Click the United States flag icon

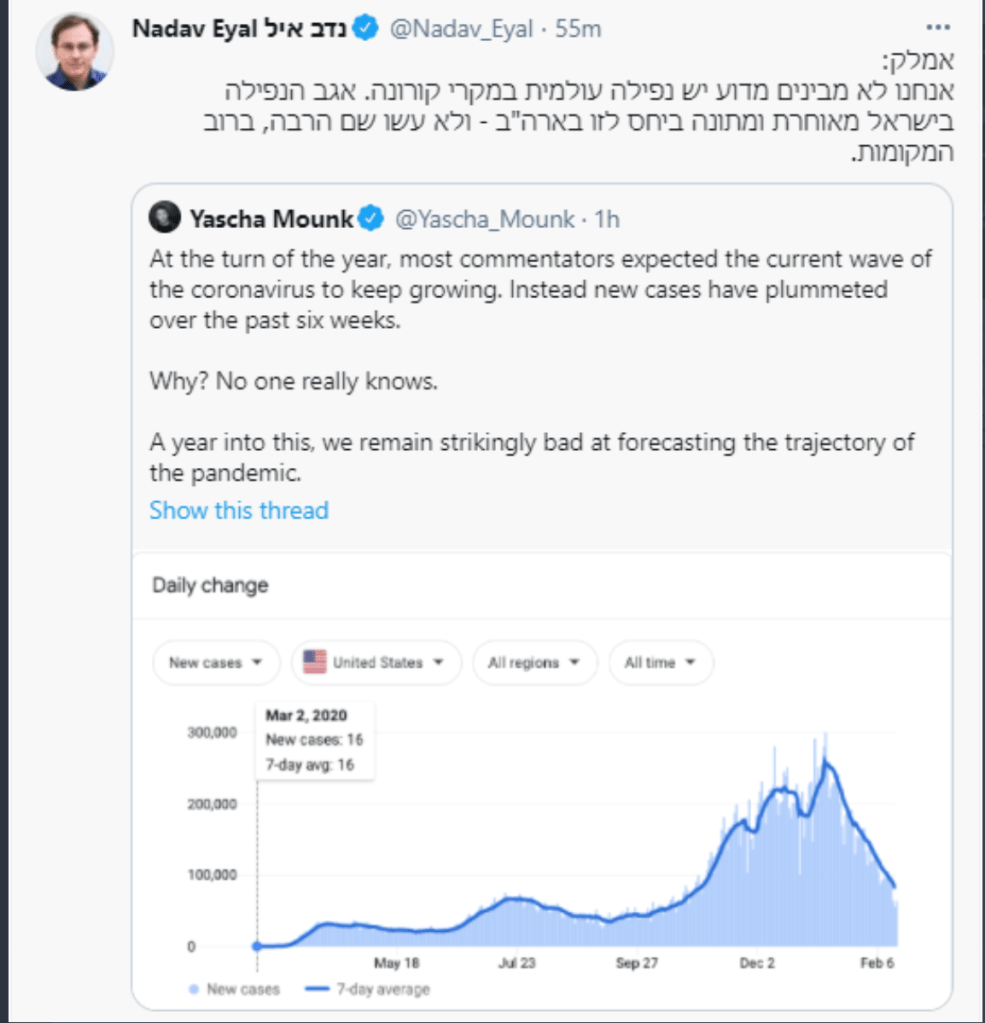pos(315,662)
